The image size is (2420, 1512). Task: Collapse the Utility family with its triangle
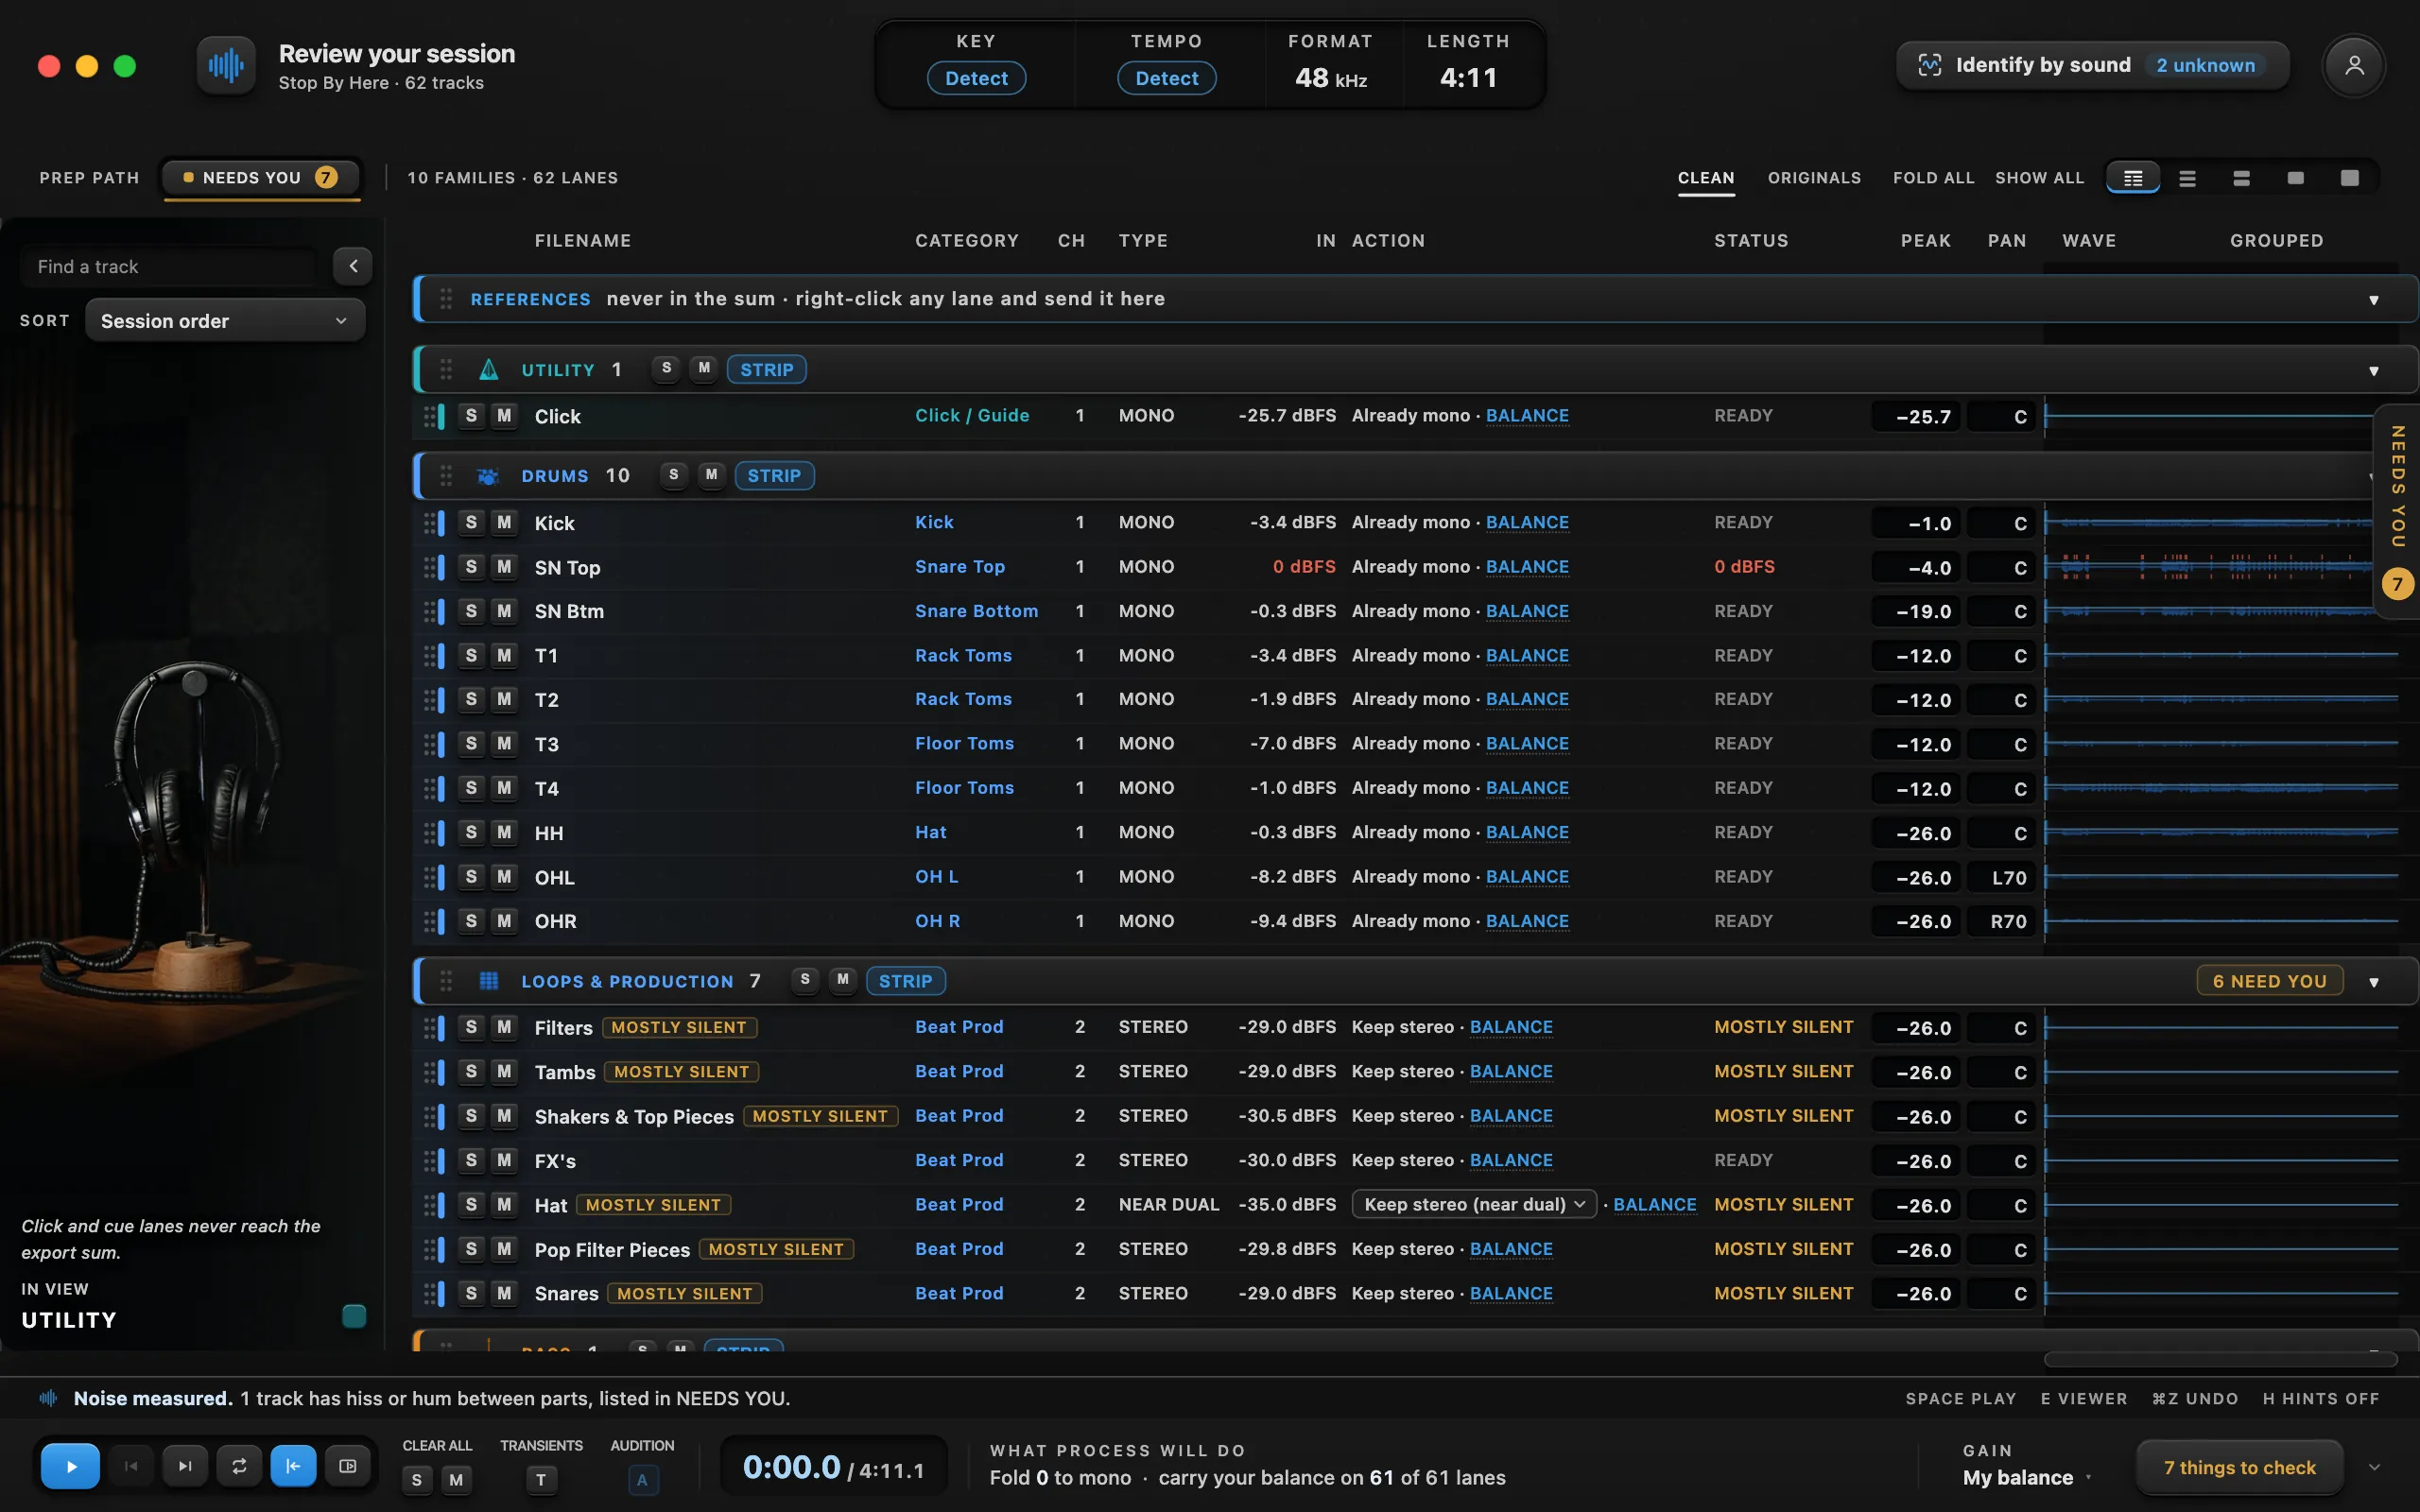pos(2373,371)
